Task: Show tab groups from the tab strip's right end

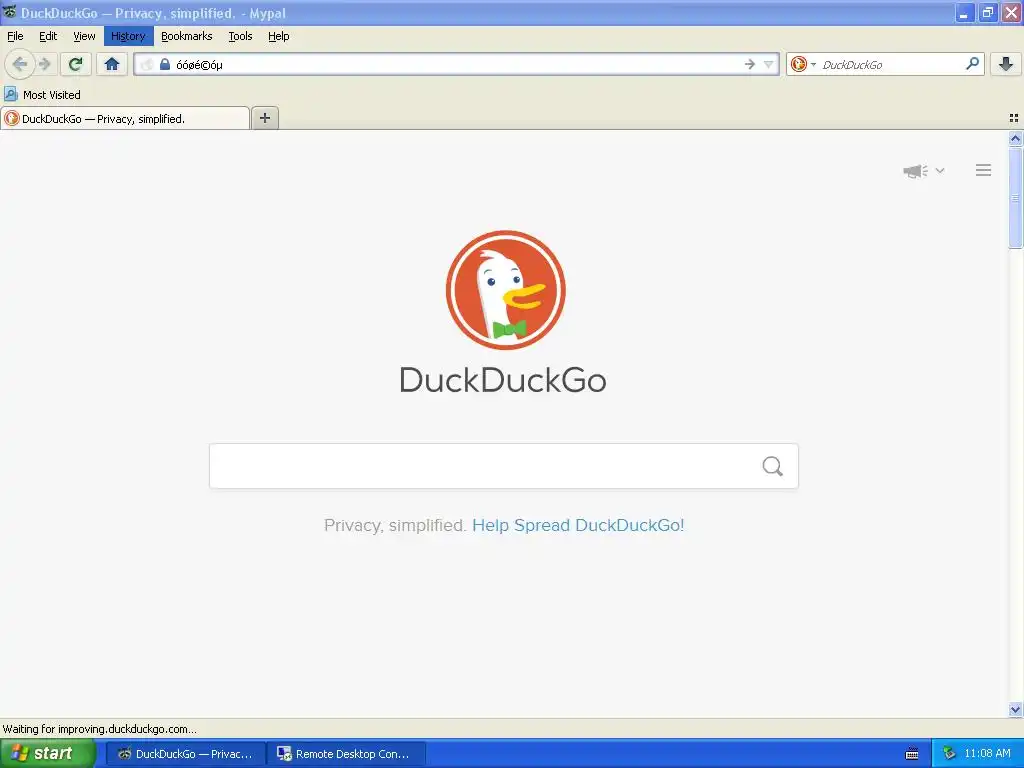Action: coord(1014,118)
